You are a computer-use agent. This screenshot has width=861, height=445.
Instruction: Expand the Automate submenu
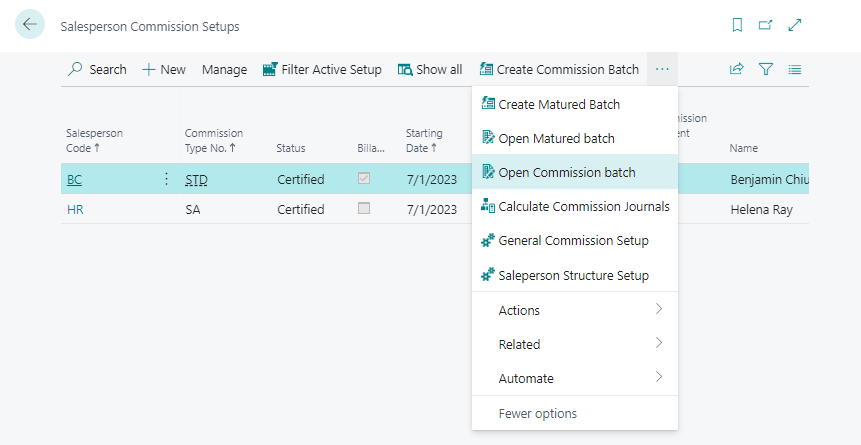coord(574,378)
